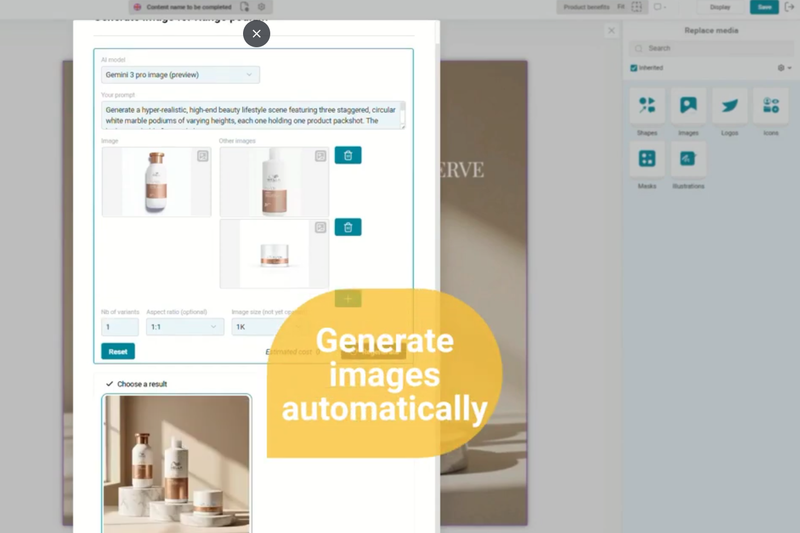
Task: Open the Illustrations media category
Action: click(688, 159)
